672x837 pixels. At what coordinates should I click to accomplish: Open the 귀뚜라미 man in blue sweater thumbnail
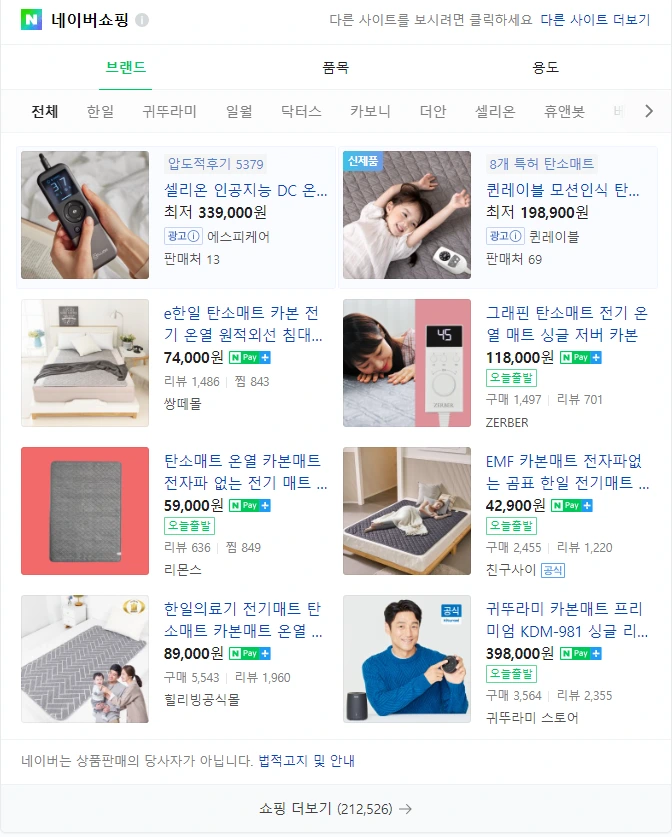tap(407, 659)
